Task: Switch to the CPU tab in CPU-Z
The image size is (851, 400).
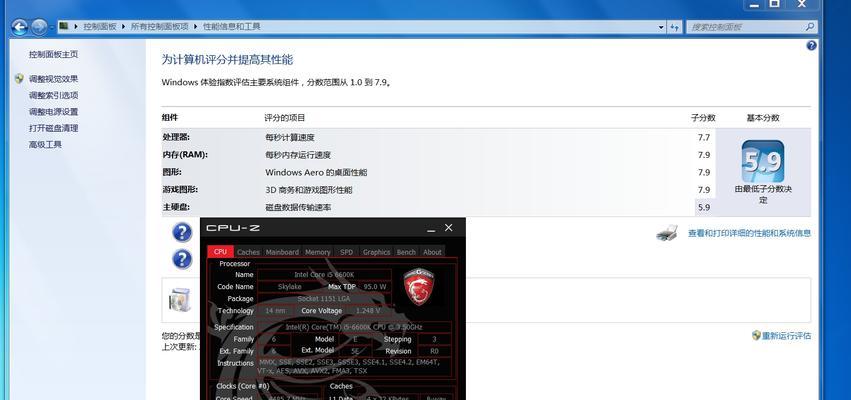Action: (220, 251)
